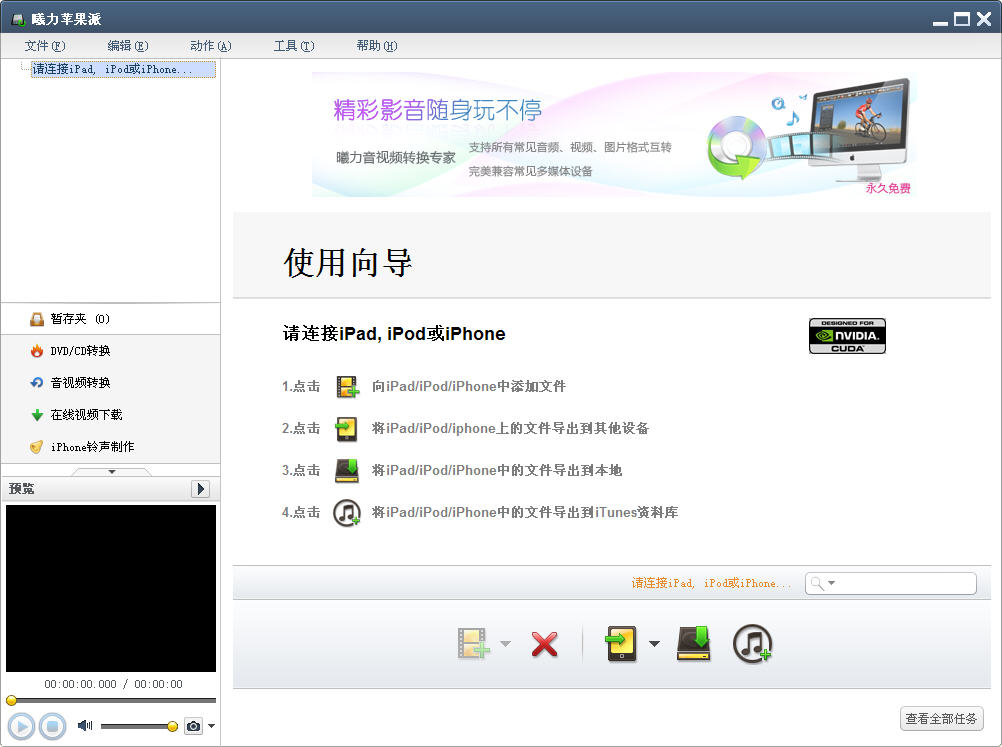1002x747 pixels.
Task: Maximize the 曦力苹果派 window
Action: [x=962, y=19]
